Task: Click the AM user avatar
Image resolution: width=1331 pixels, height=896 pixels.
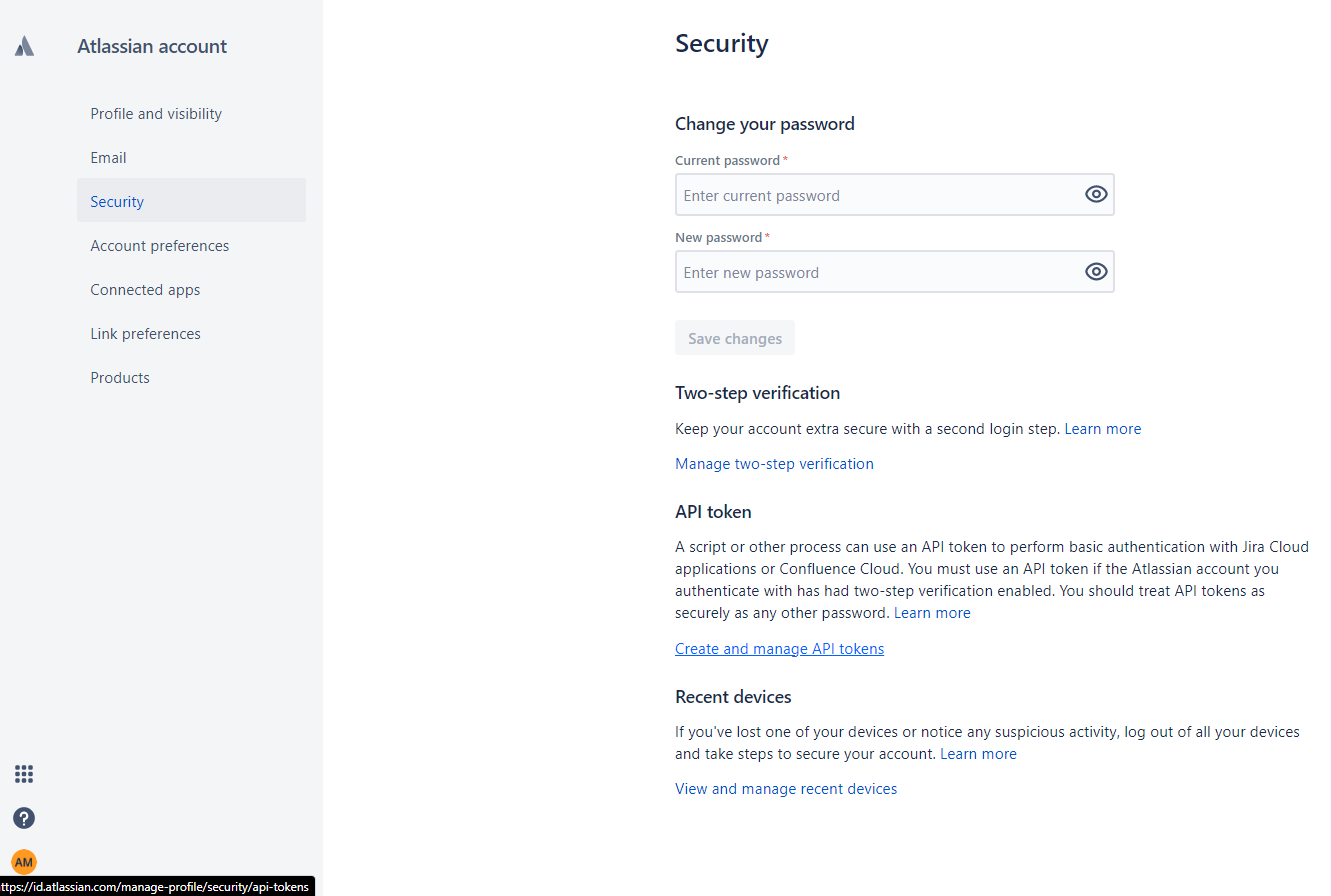Action: pos(24,862)
